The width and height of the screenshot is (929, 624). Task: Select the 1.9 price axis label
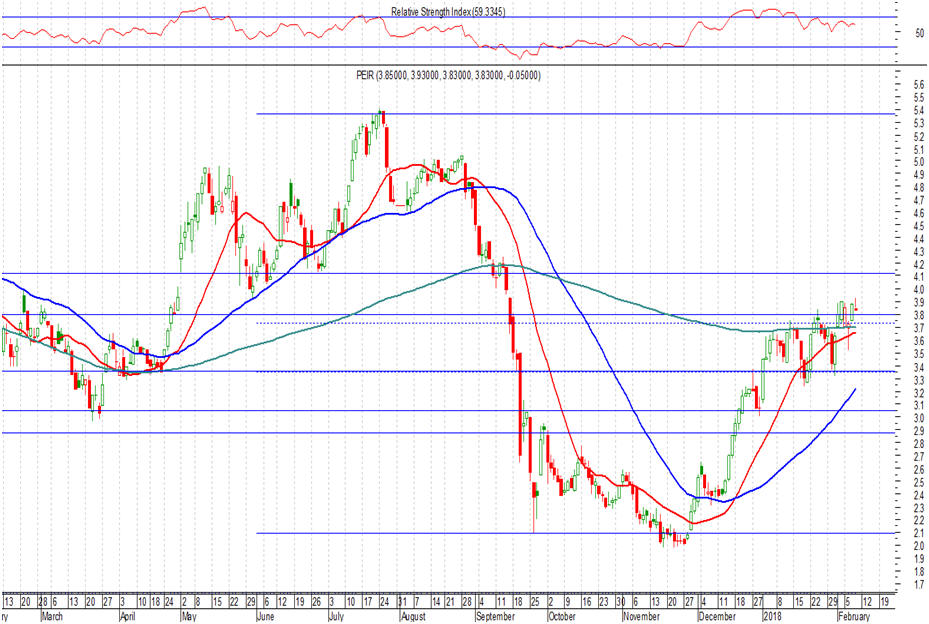[x=919, y=559]
